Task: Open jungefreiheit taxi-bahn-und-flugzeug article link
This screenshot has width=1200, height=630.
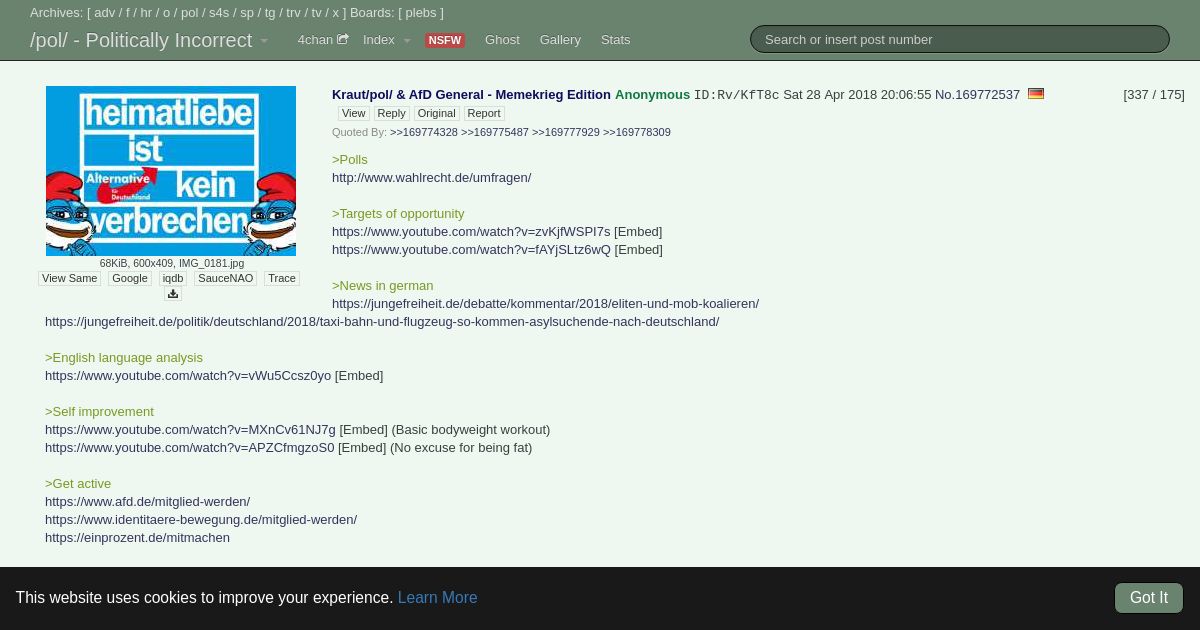Action: [382, 321]
